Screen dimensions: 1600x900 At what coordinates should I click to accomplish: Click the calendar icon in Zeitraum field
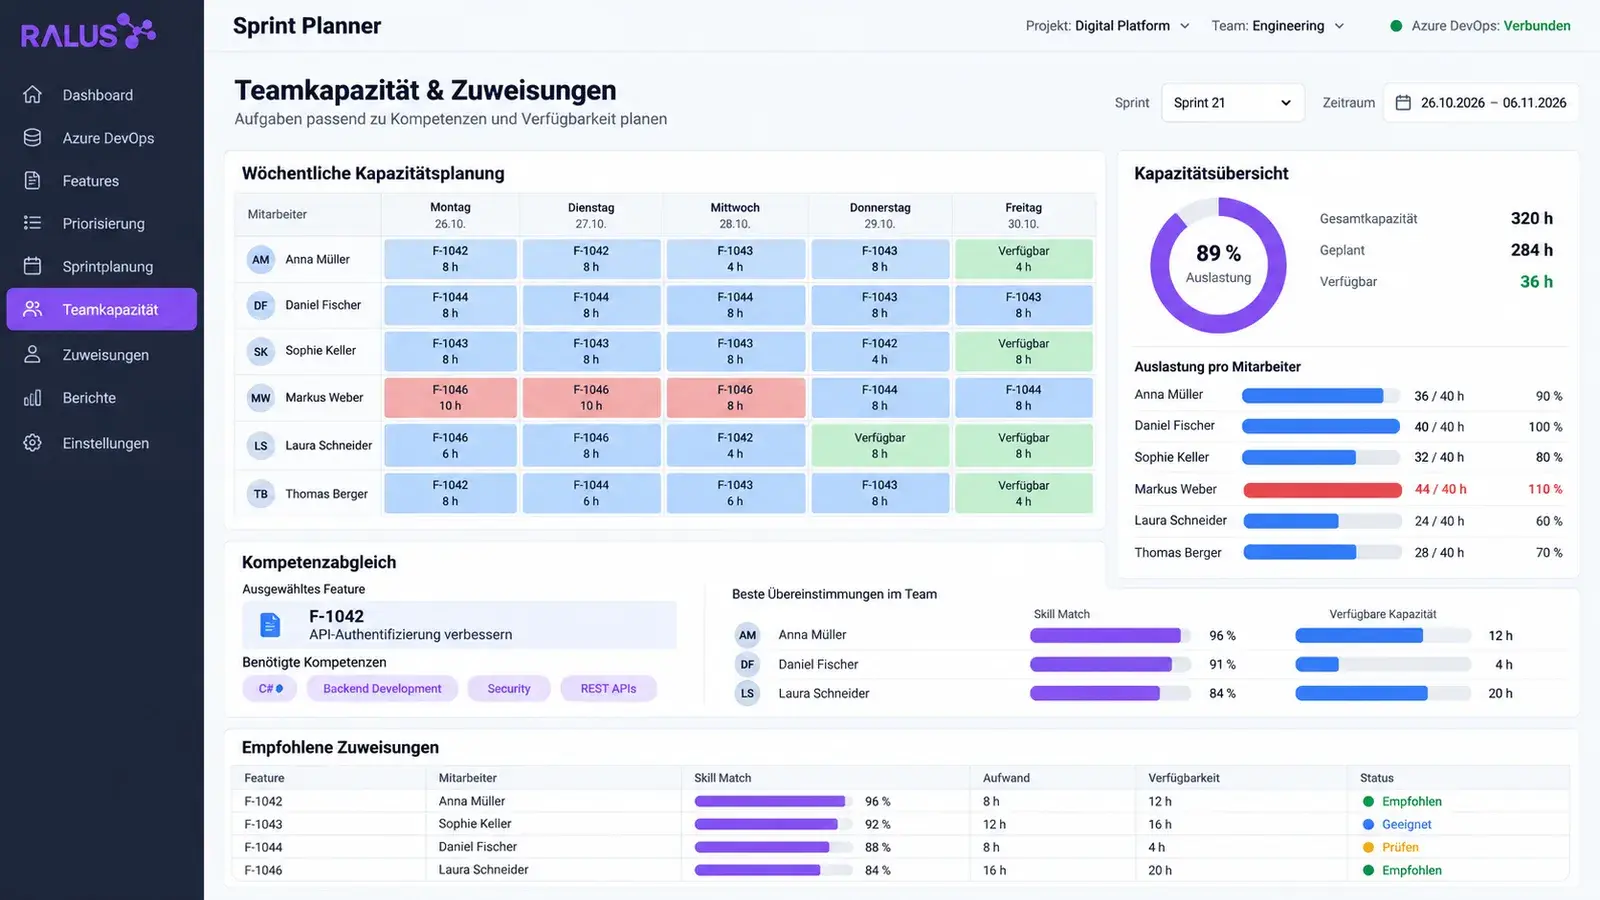point(1403,103)
